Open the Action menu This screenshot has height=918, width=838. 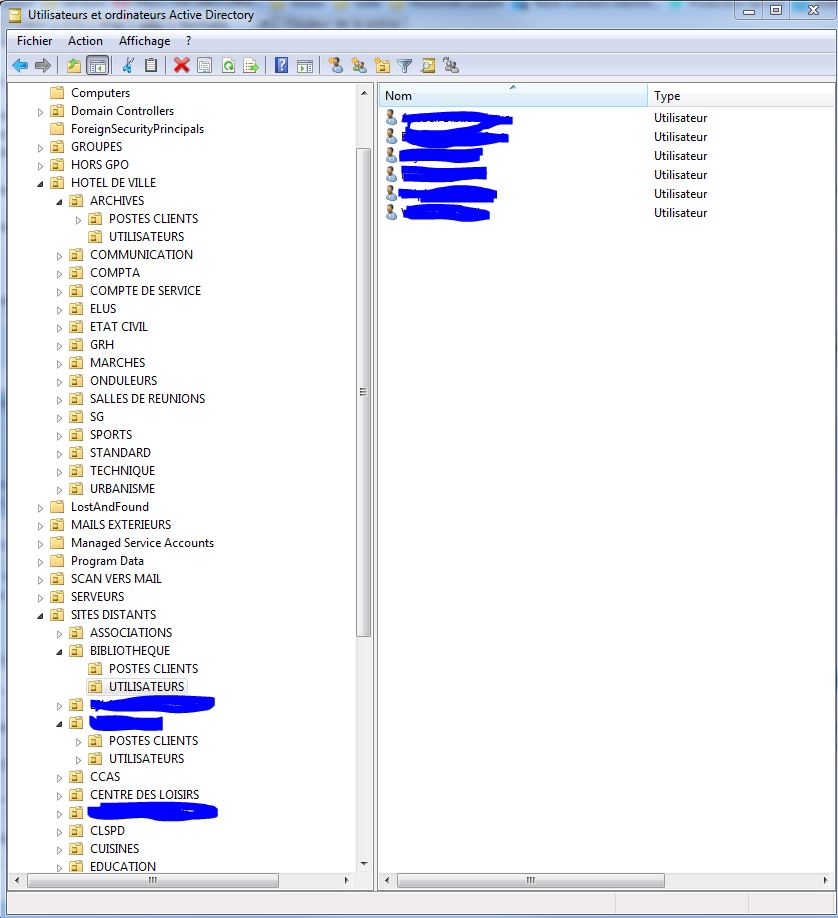click(85, 41)
